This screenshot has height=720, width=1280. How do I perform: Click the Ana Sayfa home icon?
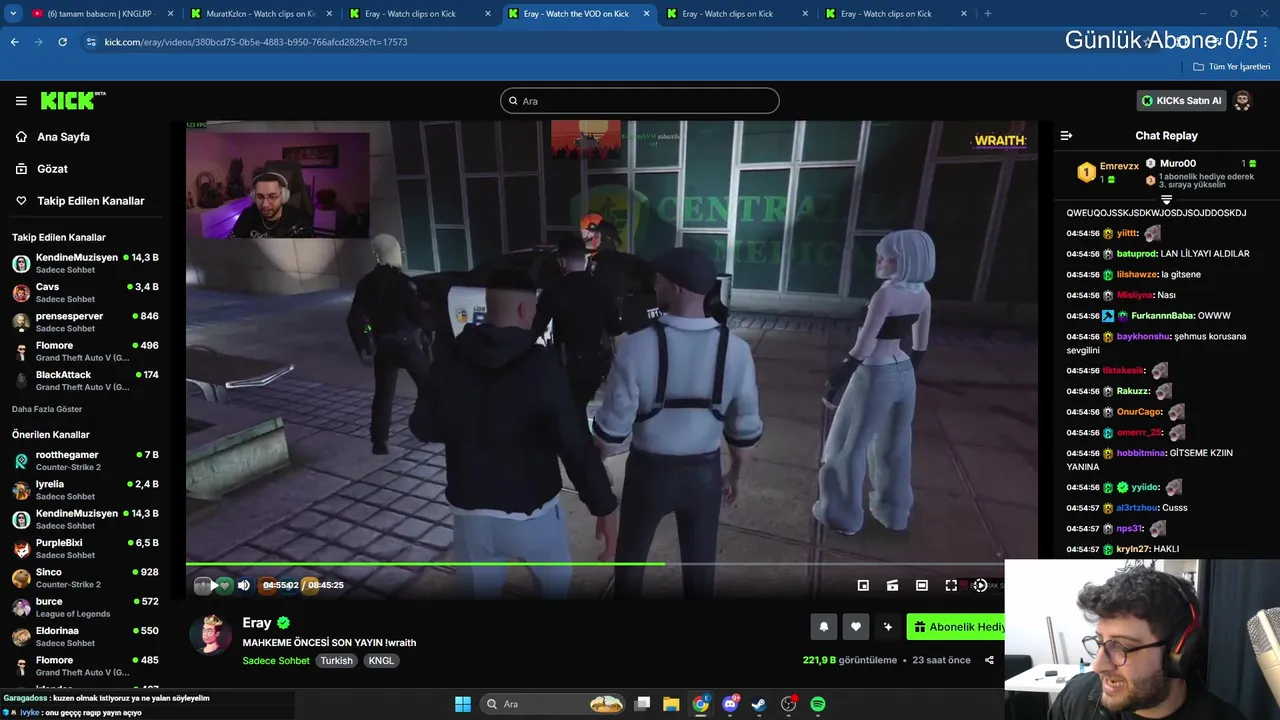tap(21, 137)
